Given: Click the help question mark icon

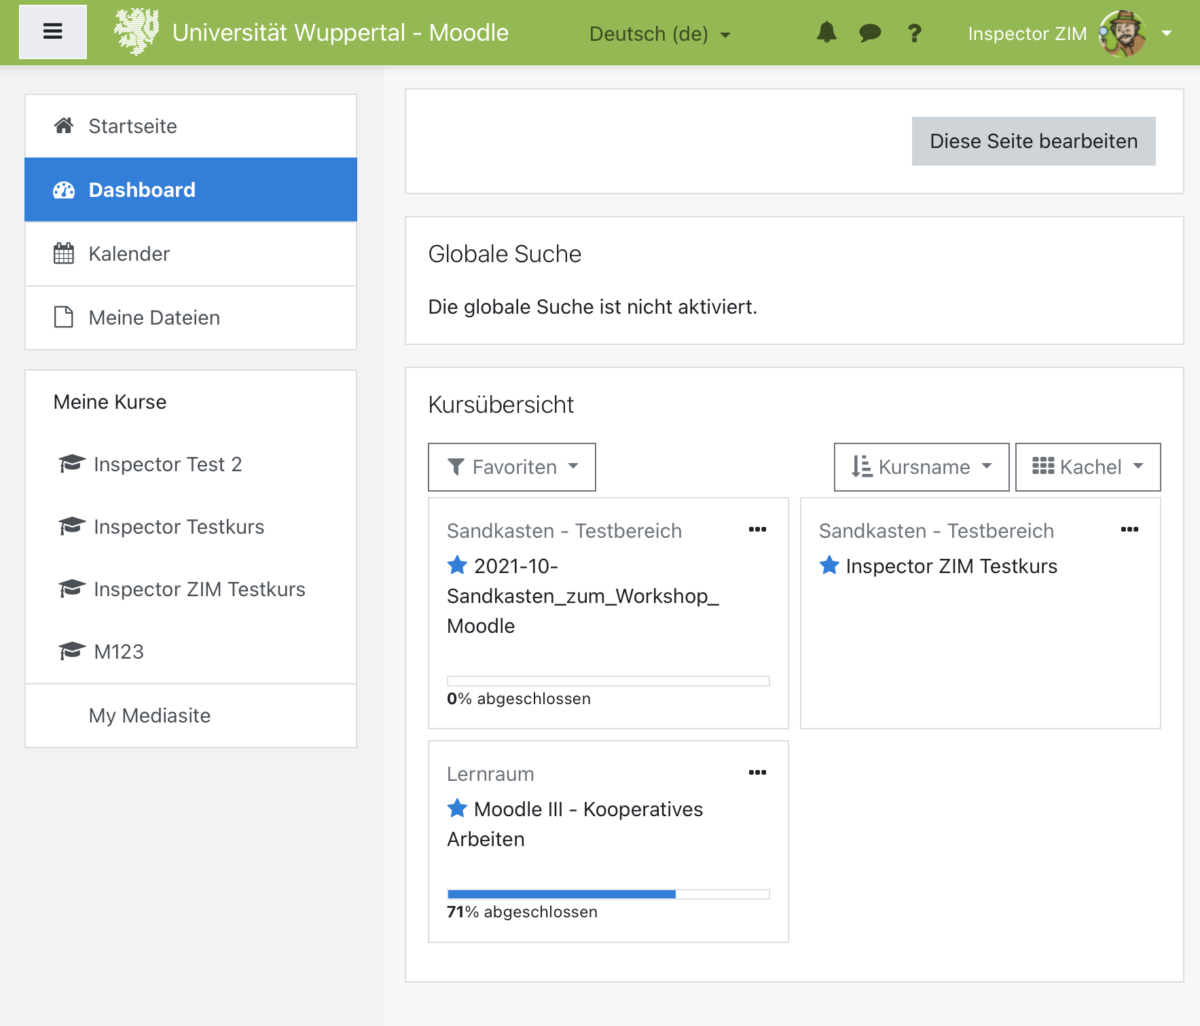Looking at the screenshot, I should point(914,33).
